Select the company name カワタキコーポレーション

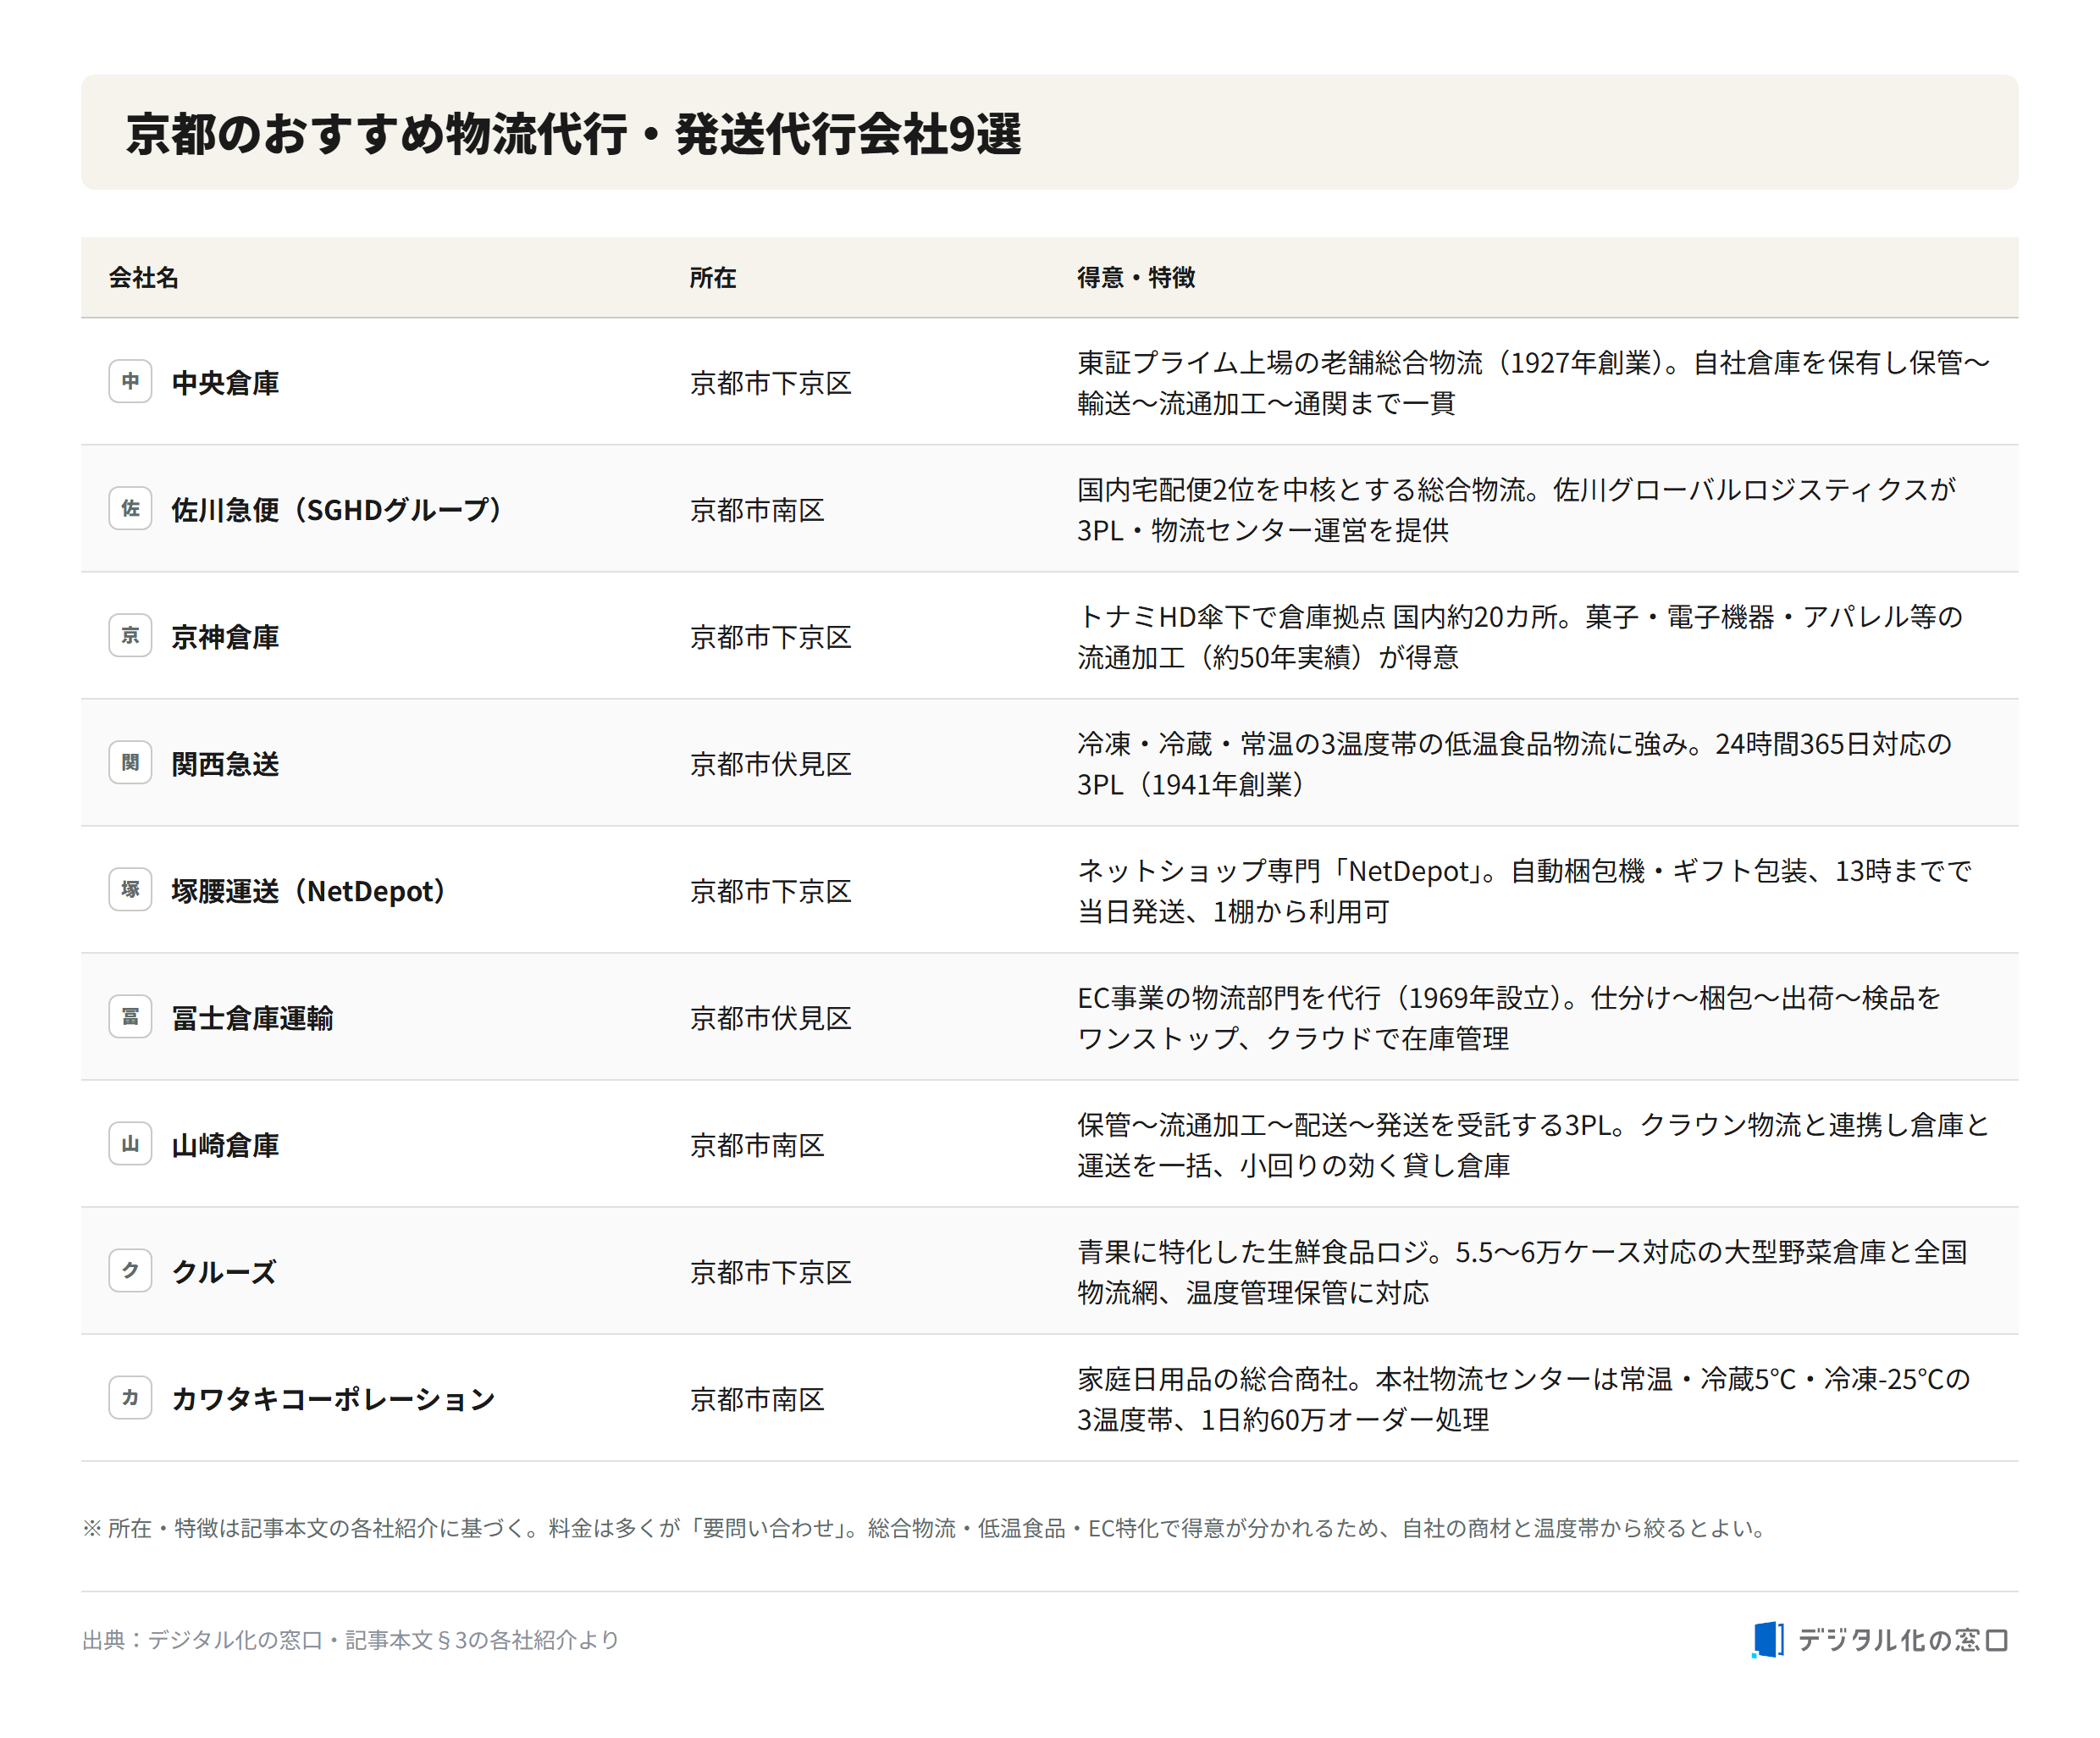[333, 1399]
